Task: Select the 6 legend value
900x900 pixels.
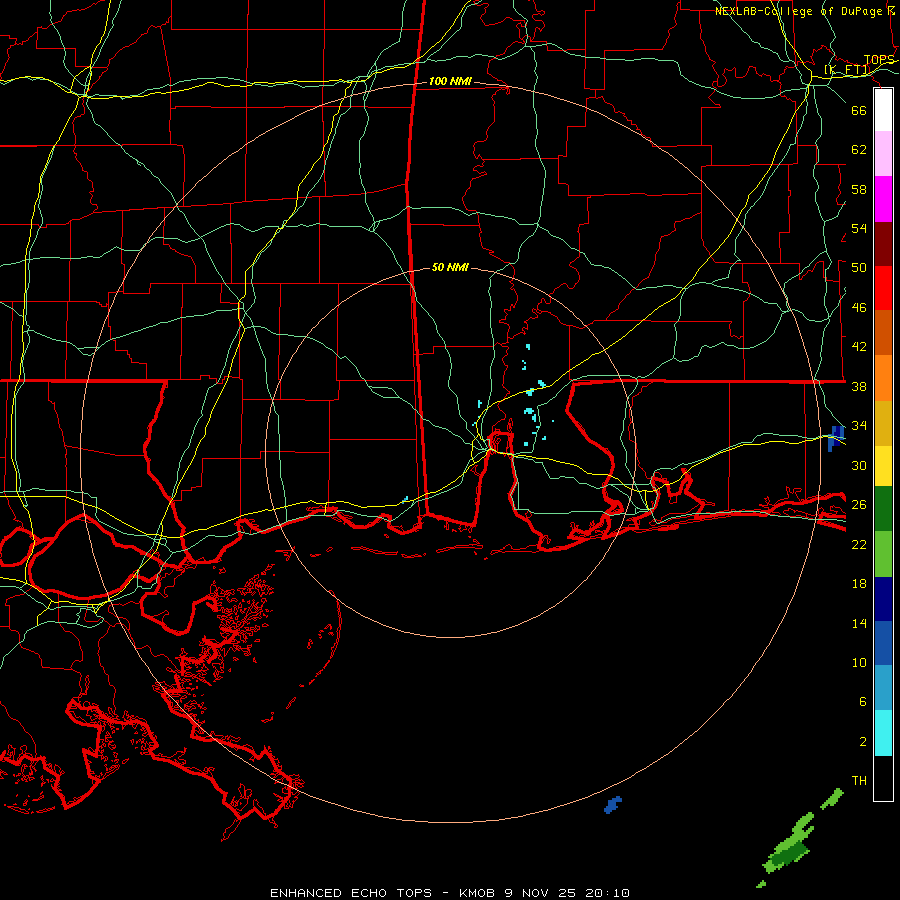Action: pyautogui.click(x=863, y=701)
